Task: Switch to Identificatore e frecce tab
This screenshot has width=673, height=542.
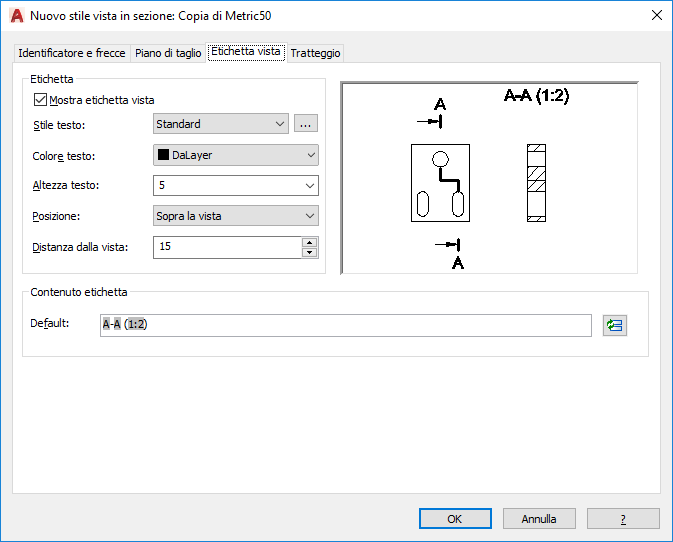Action: click(72, 53)
